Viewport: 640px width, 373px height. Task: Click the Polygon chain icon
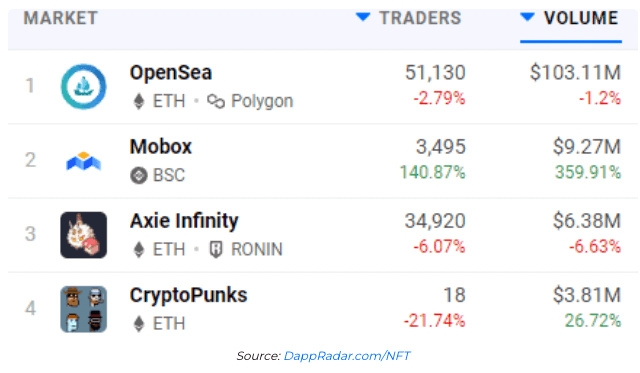[x=216, y=101]
